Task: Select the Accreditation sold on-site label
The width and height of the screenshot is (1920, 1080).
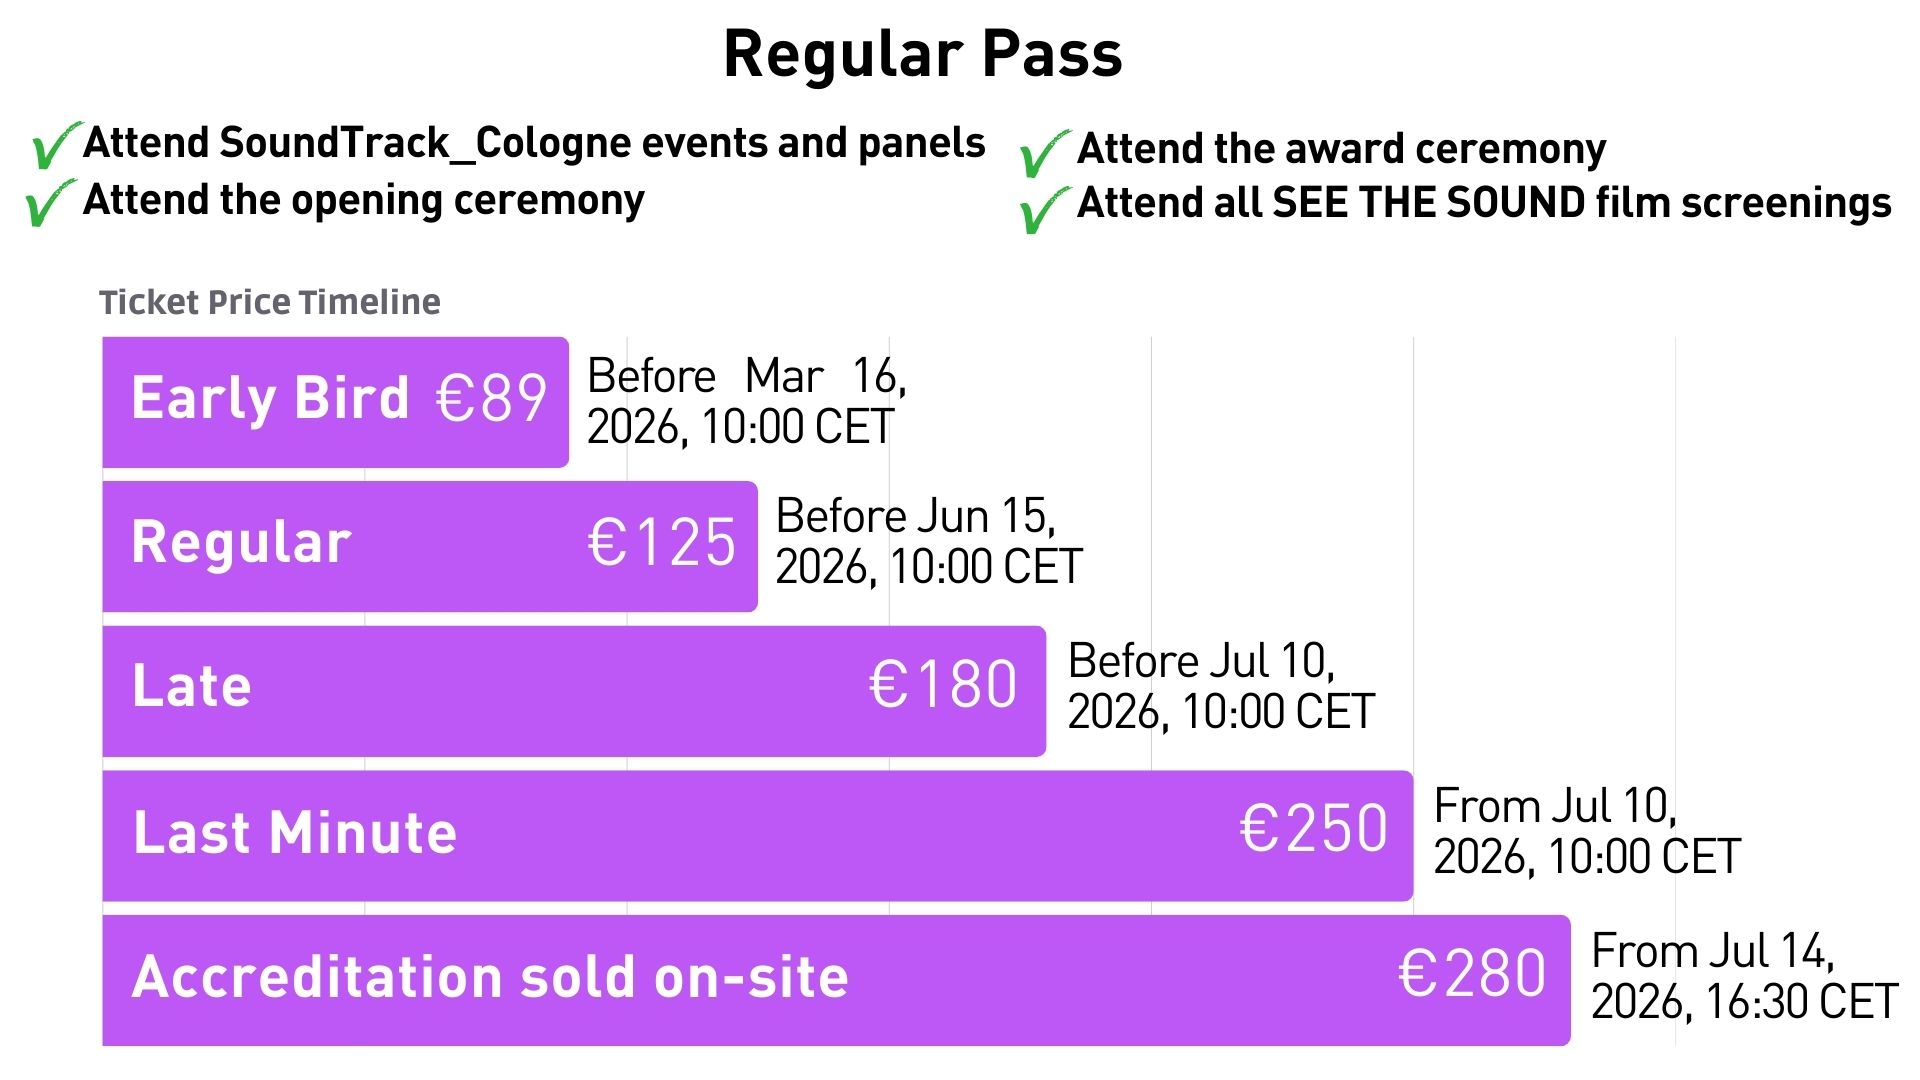Action: coord(490,977)
